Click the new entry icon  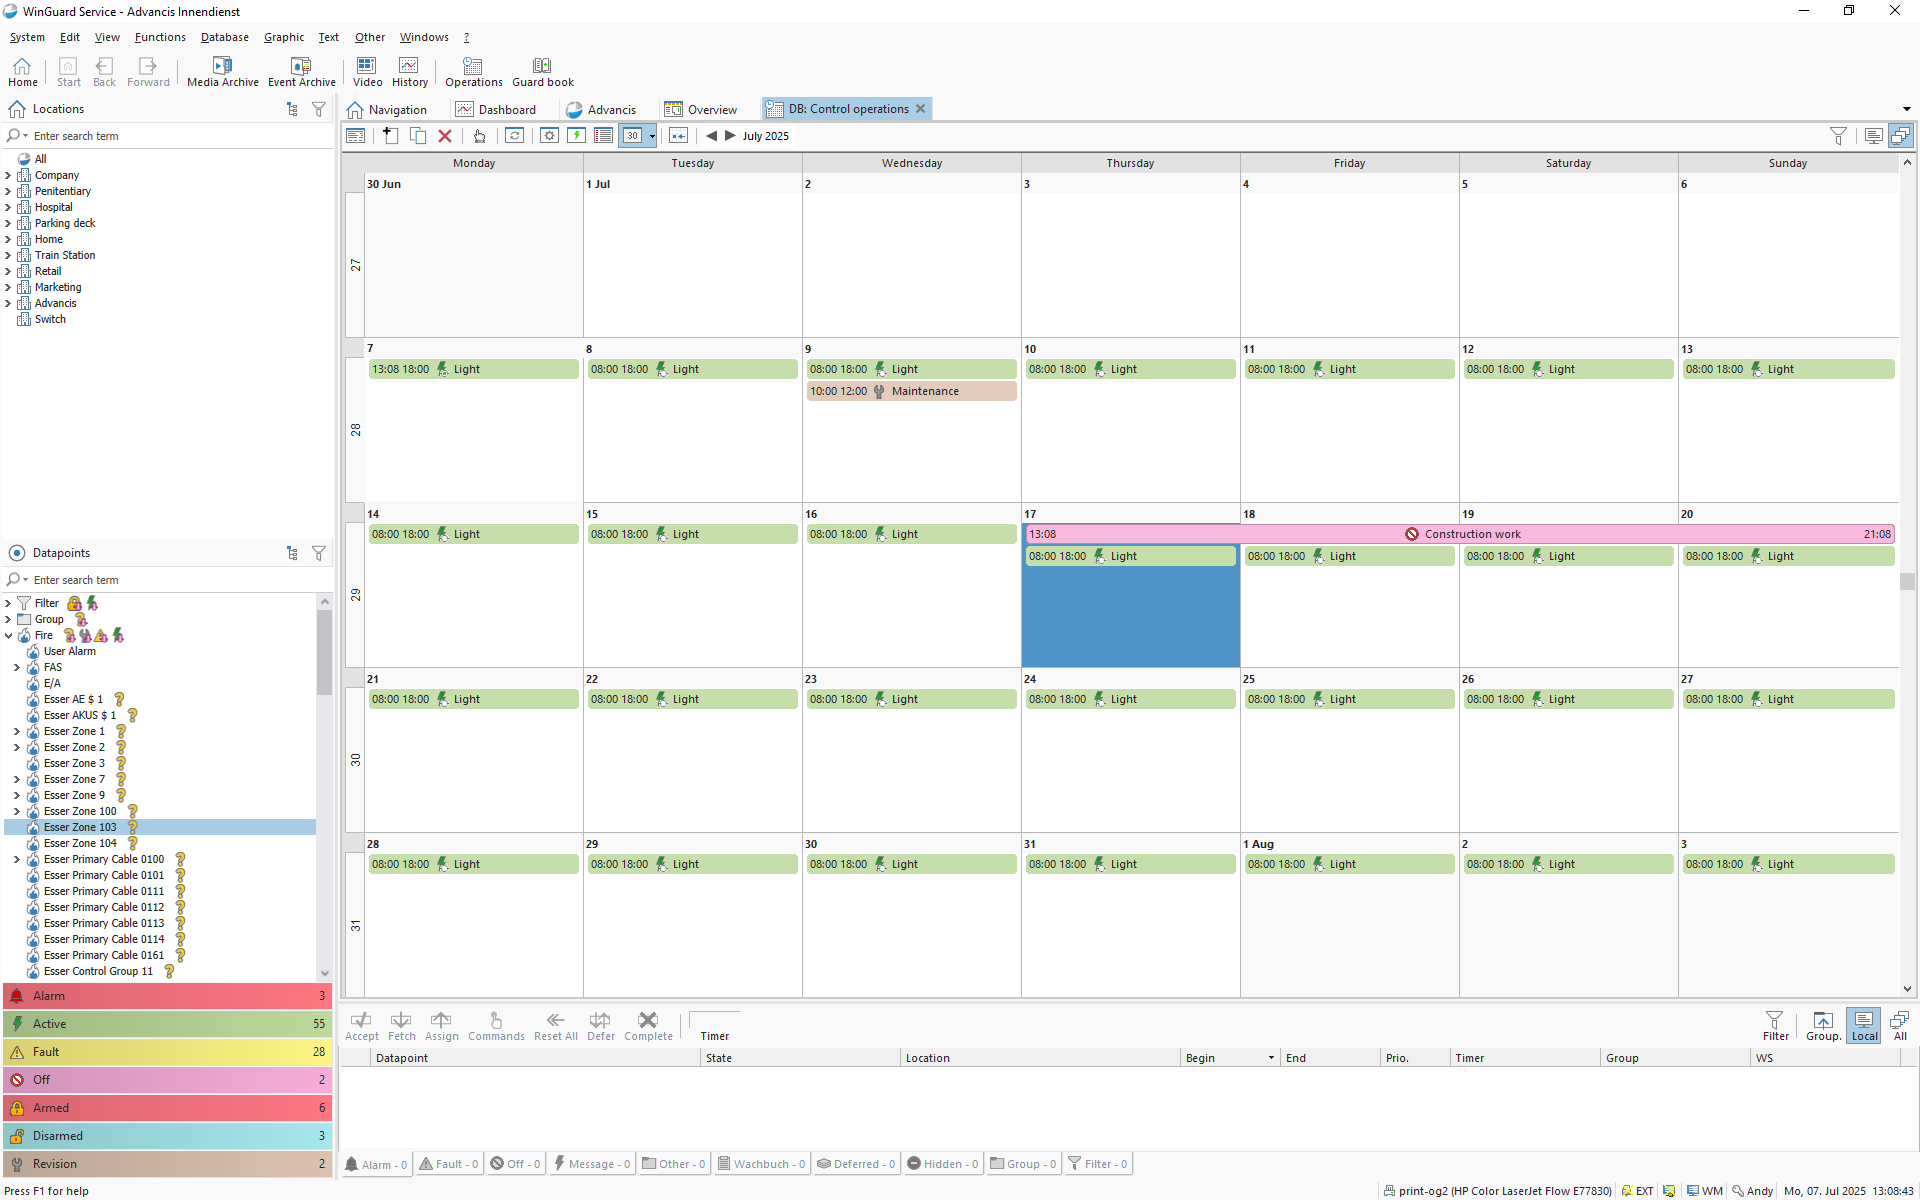(x=391, y=136)
